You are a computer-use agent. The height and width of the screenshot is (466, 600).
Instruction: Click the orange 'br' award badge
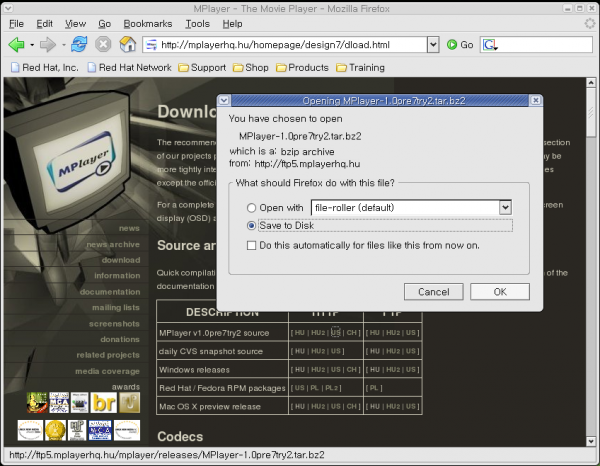pos(104,402)
